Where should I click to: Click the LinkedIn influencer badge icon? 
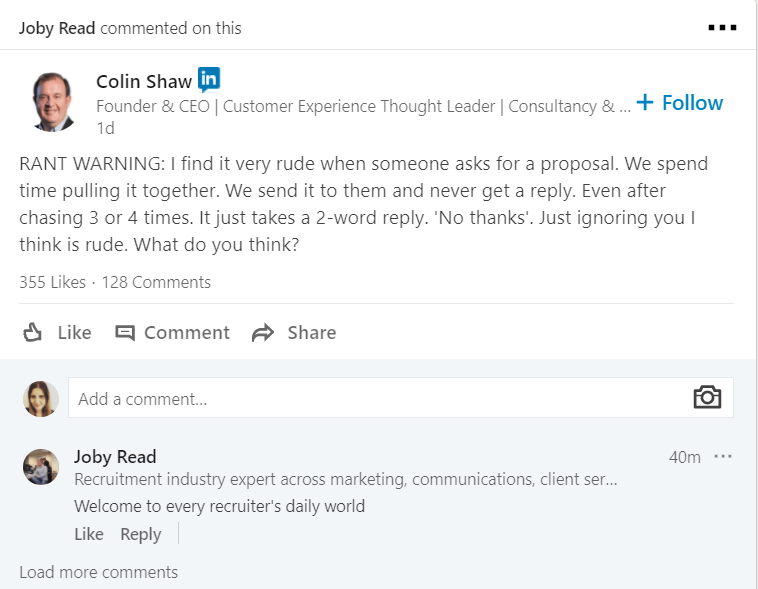coord(209,80)
